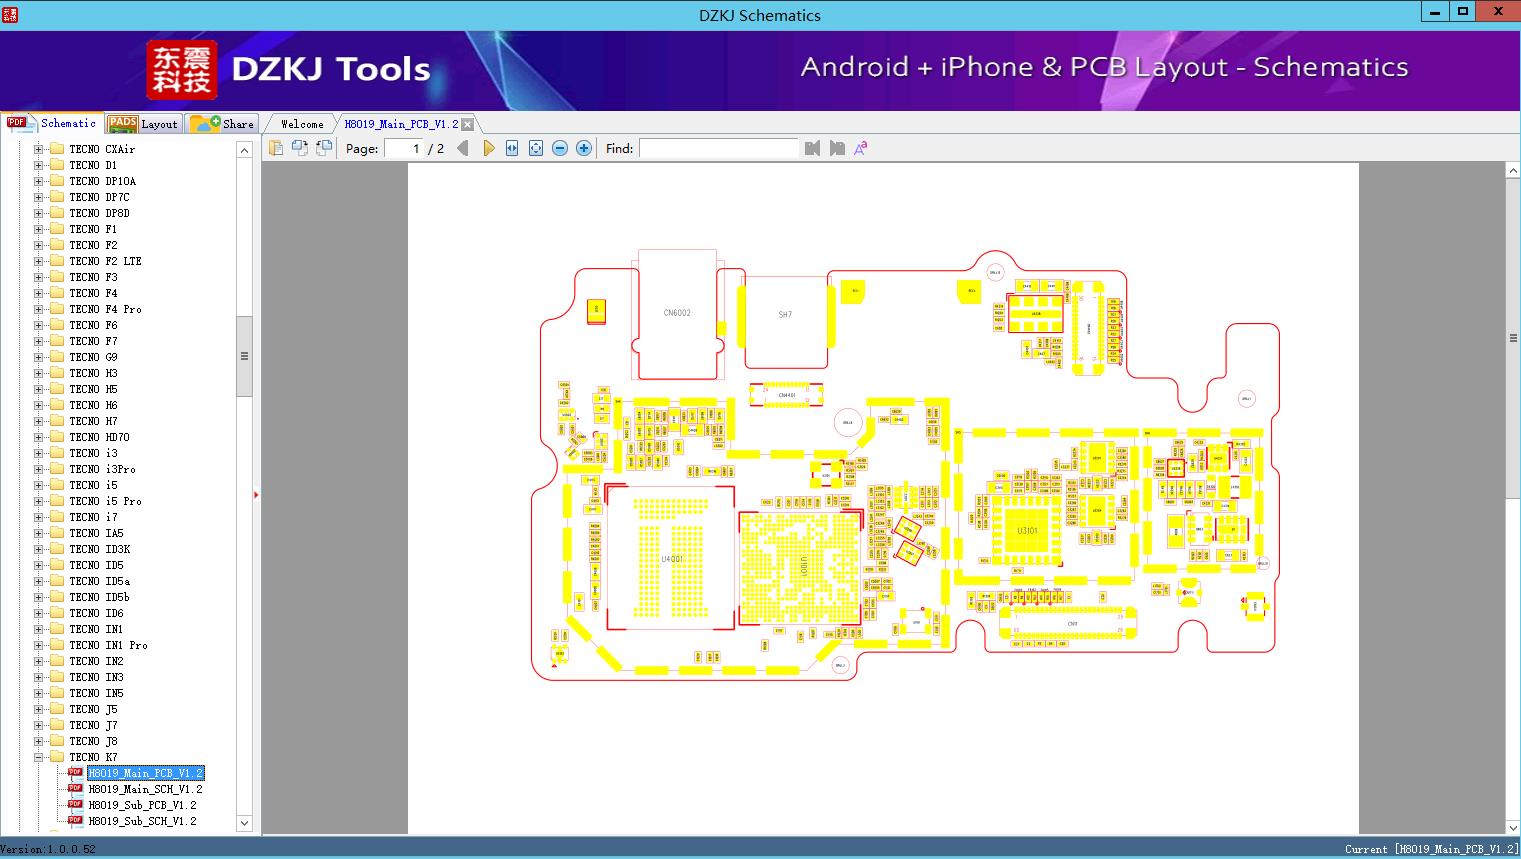Screen dimensions: 1521x859
Task: Select TECNO F1 in the tree
Action: [93, 229]
